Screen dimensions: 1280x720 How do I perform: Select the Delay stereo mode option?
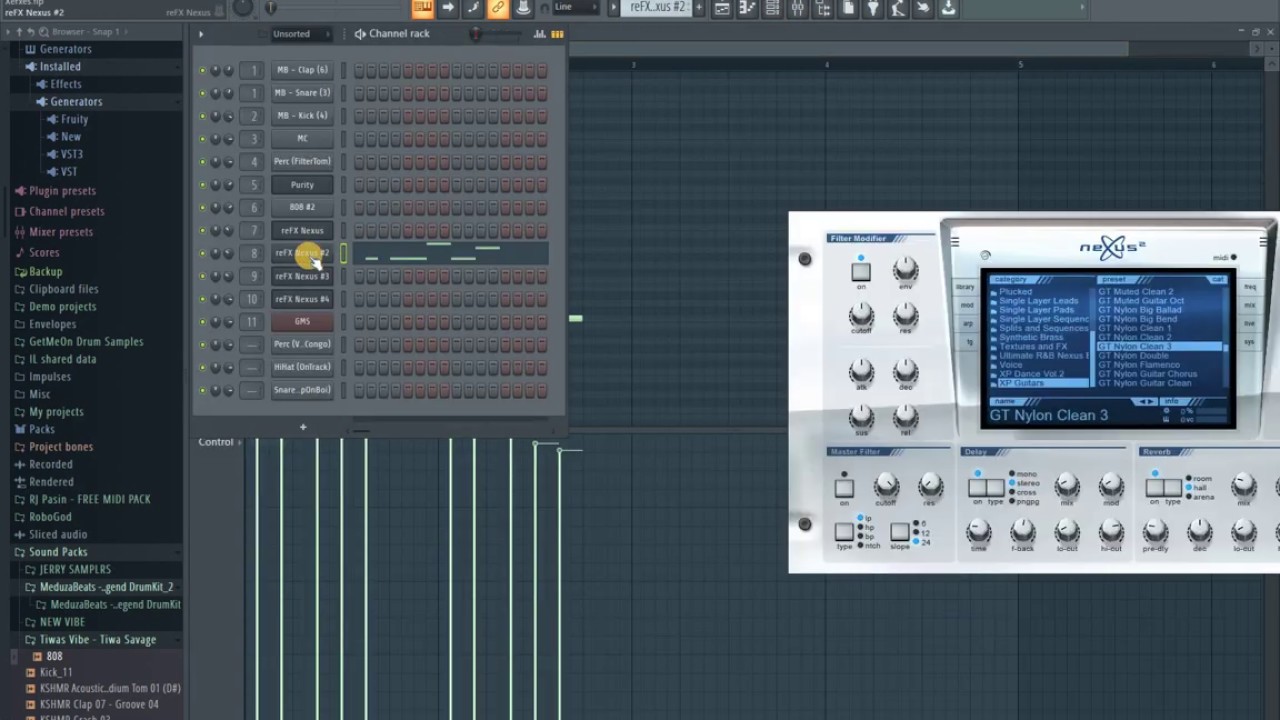[1023, 483]
